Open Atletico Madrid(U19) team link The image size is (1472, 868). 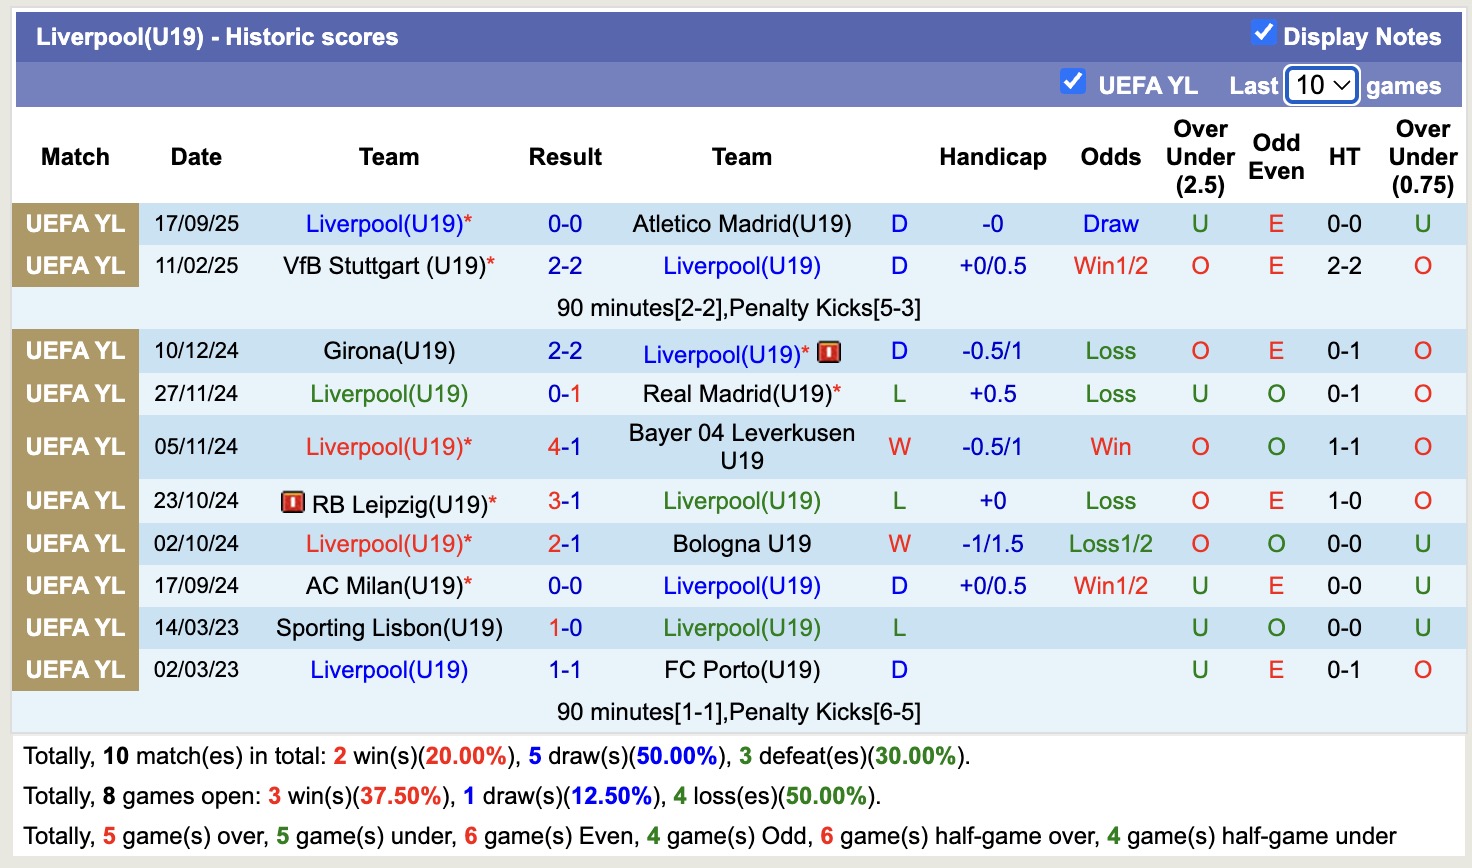(741, 224)
